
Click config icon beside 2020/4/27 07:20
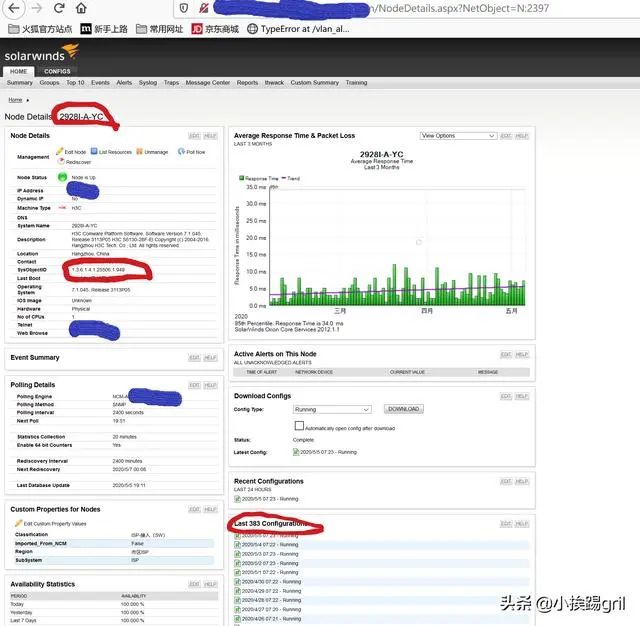[237, 609]
